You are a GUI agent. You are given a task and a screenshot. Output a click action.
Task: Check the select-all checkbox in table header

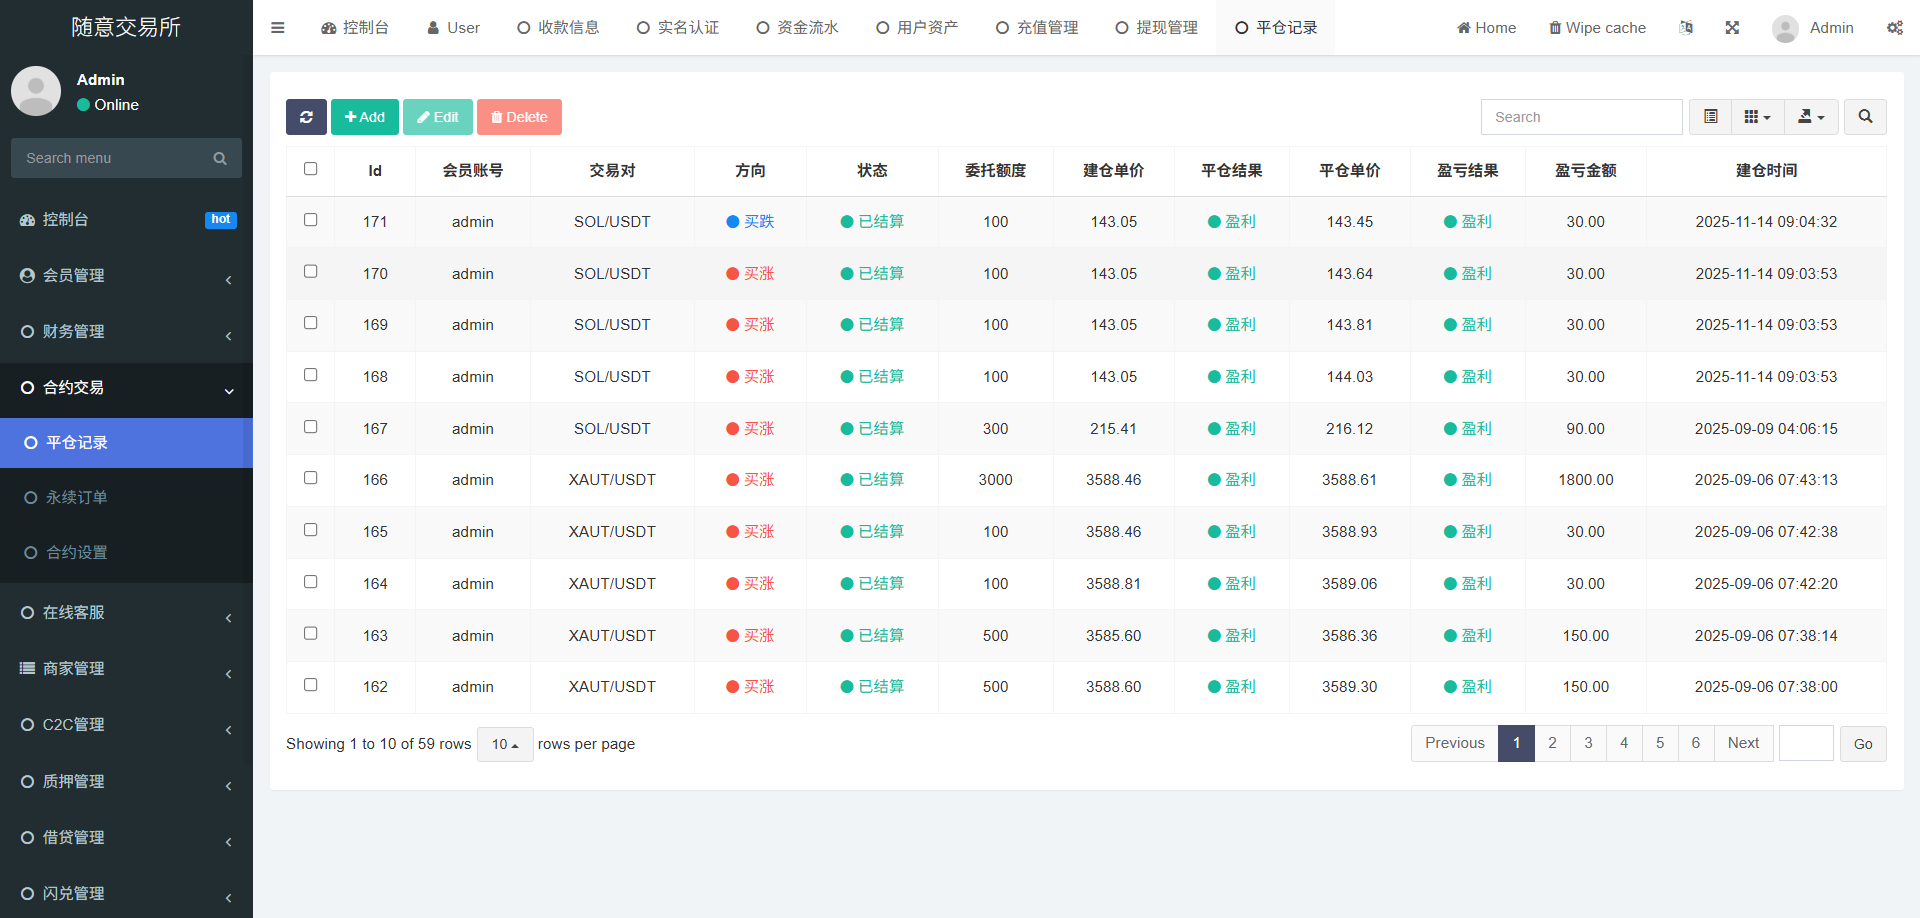[311, 169]
